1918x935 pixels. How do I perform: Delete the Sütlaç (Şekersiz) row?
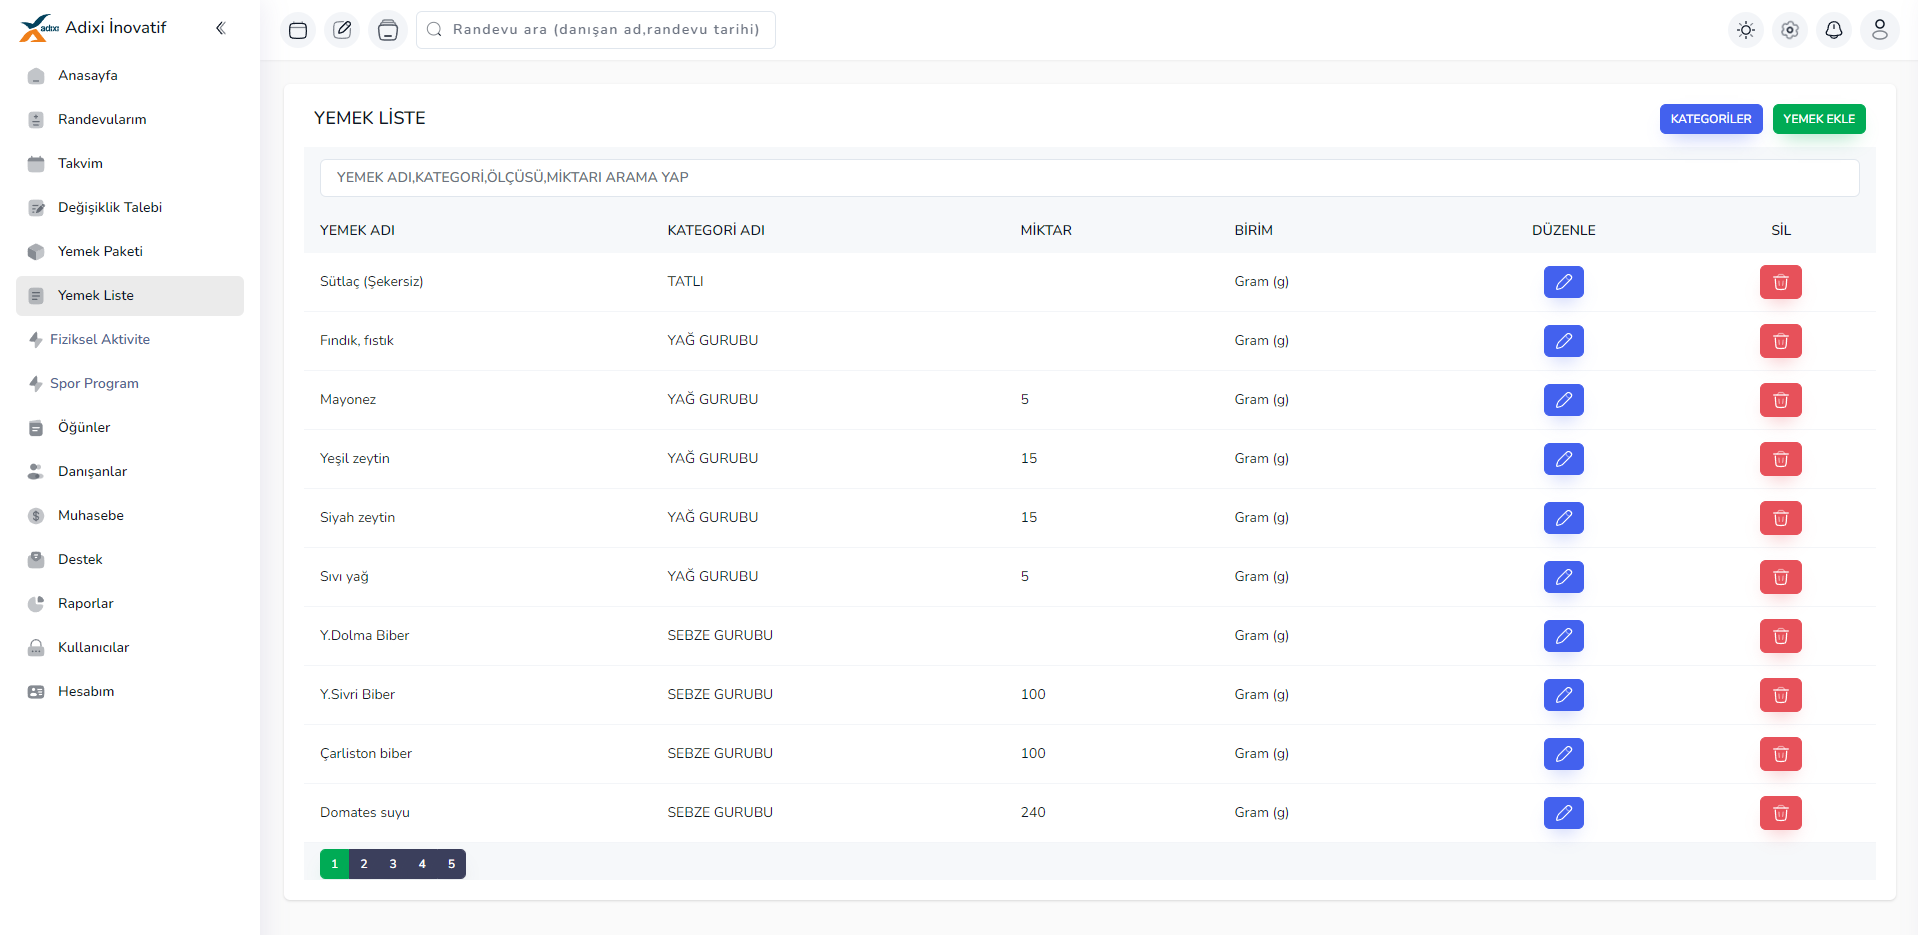[x=1781, y=282]
